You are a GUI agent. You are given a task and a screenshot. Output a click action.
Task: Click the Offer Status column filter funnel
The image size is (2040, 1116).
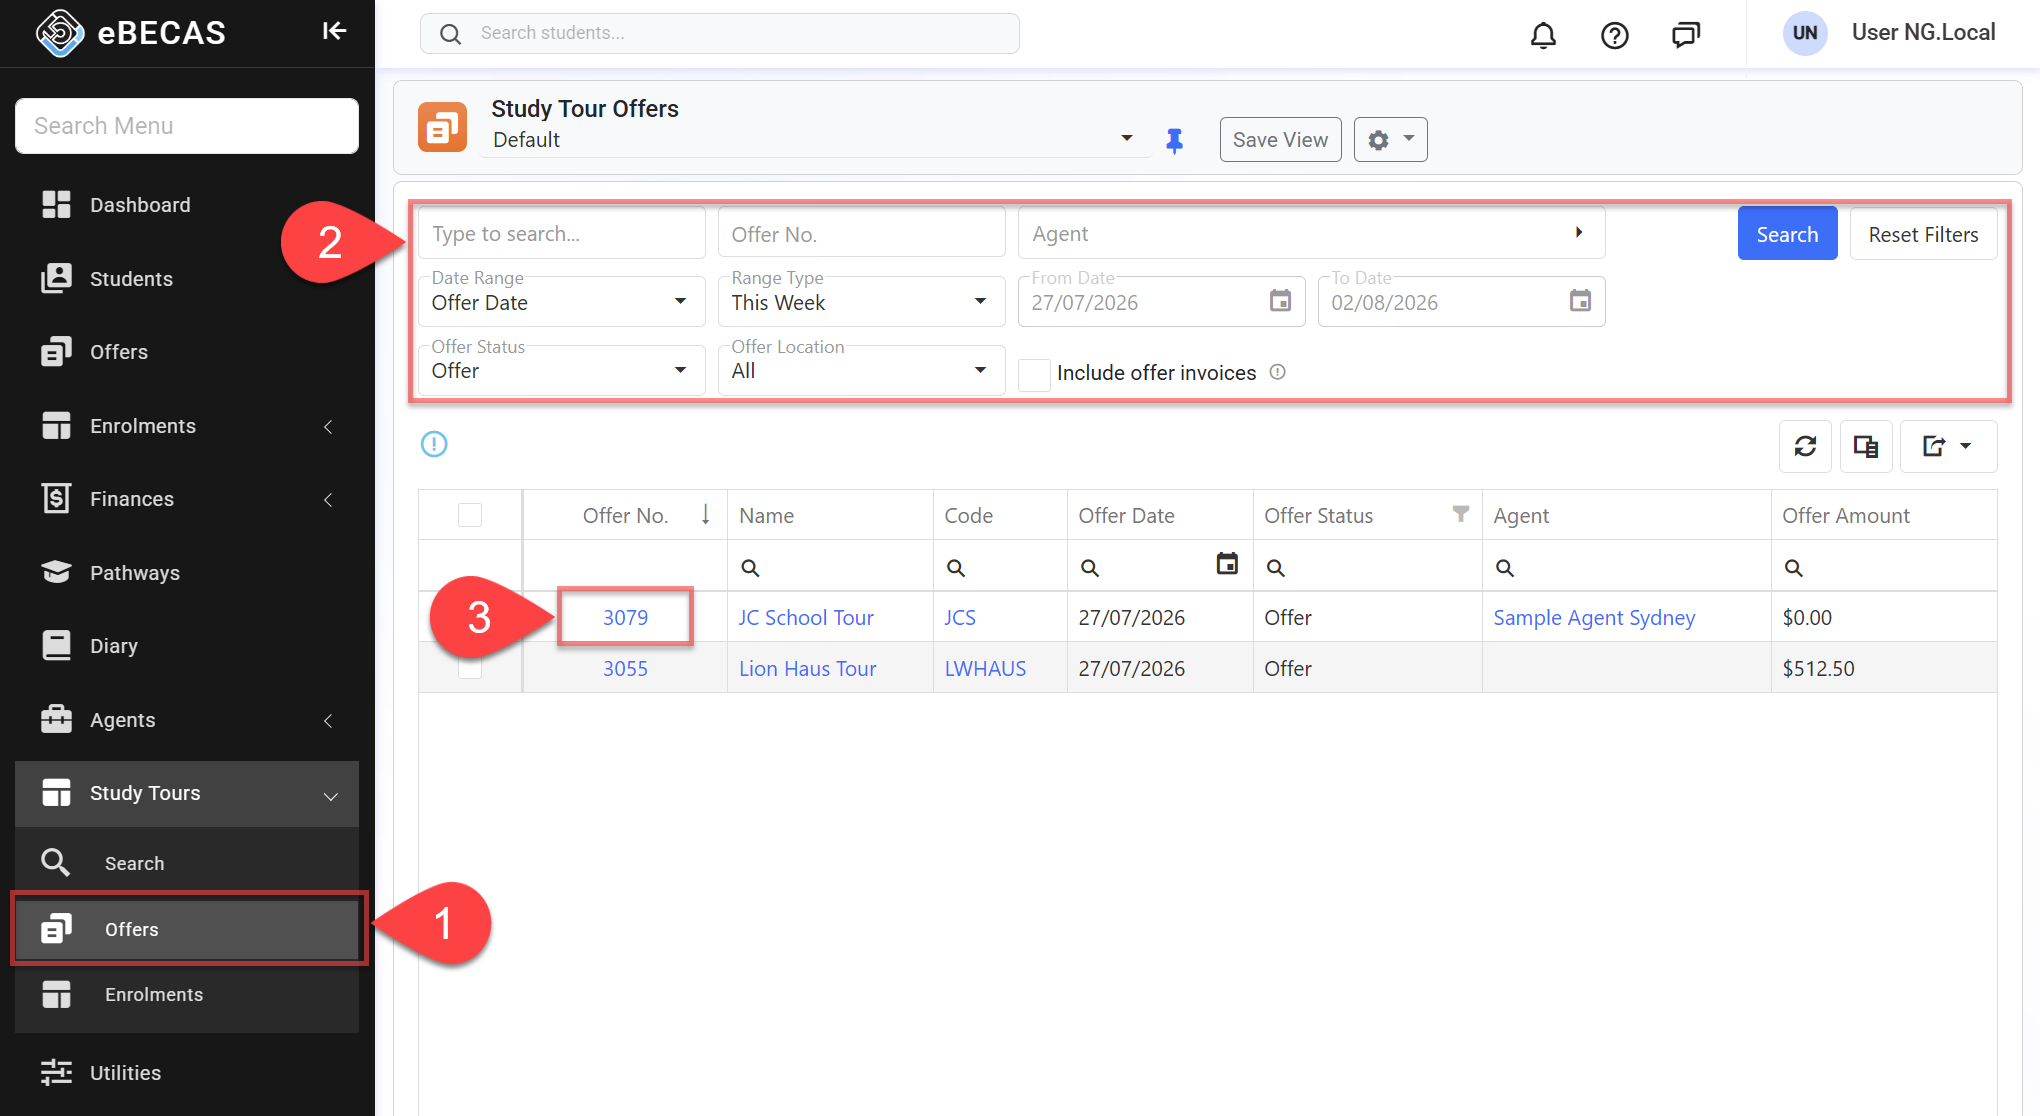(1461, 514)
